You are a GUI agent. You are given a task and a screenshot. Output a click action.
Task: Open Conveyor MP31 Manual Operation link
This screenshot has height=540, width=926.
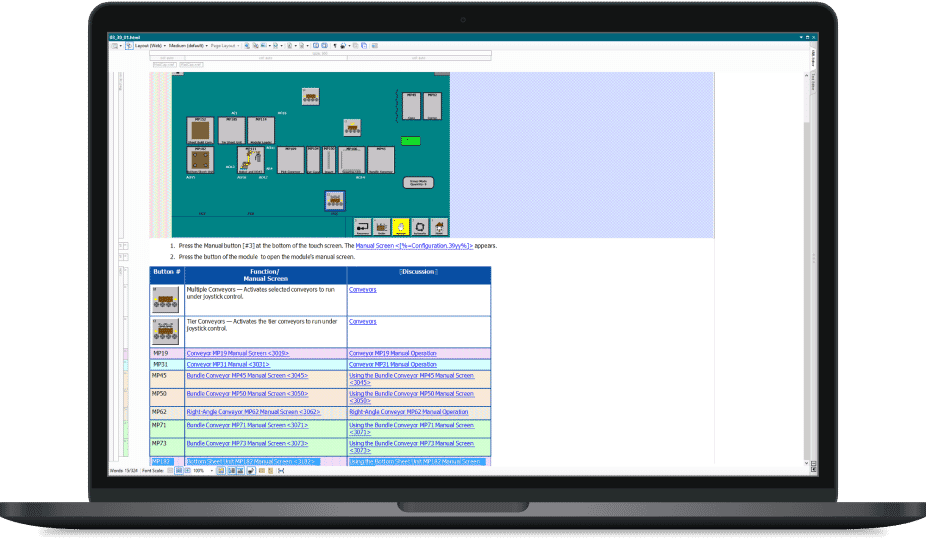click(x=393, y=365)
